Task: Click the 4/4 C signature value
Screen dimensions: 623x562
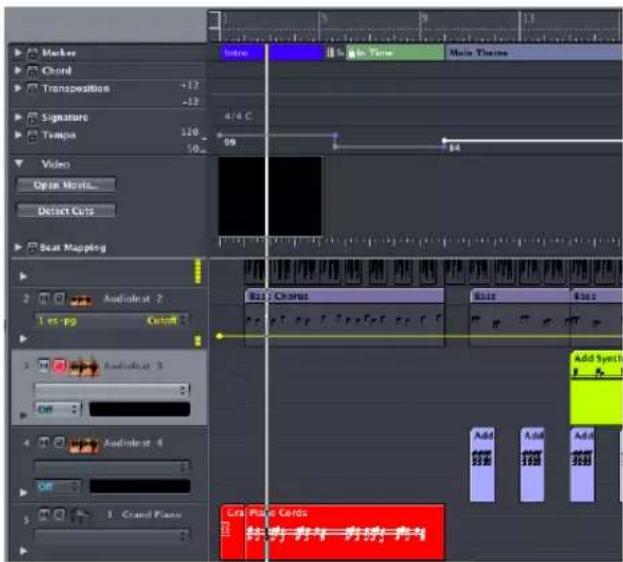Action: (238, 116)
